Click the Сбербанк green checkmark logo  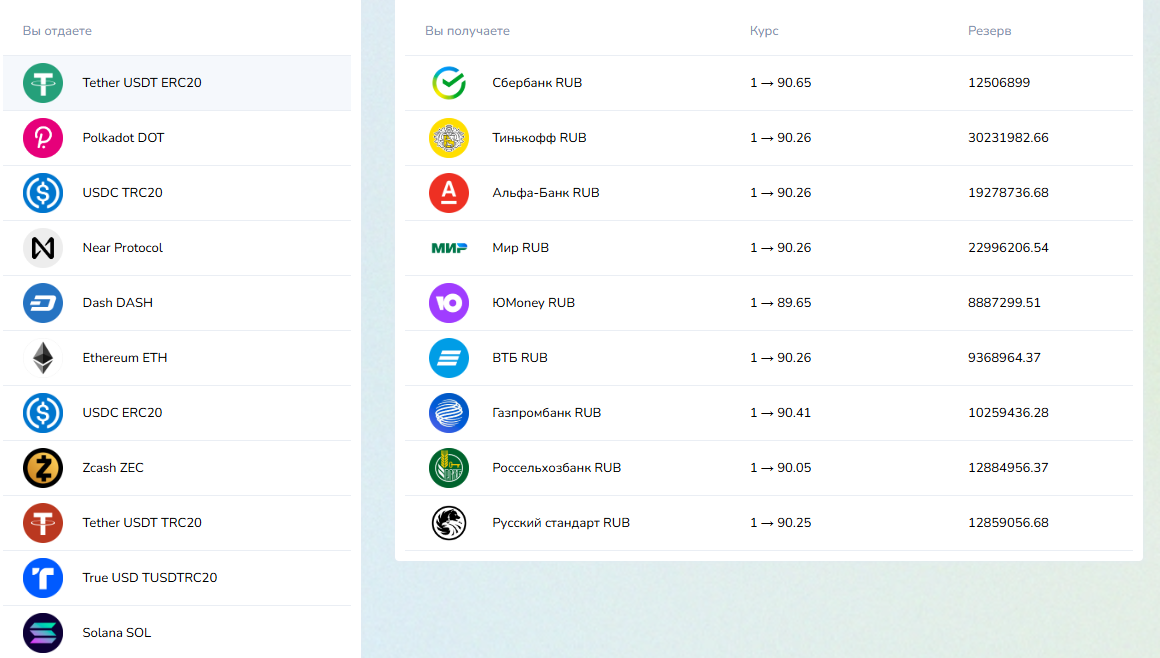pos(449,83)
